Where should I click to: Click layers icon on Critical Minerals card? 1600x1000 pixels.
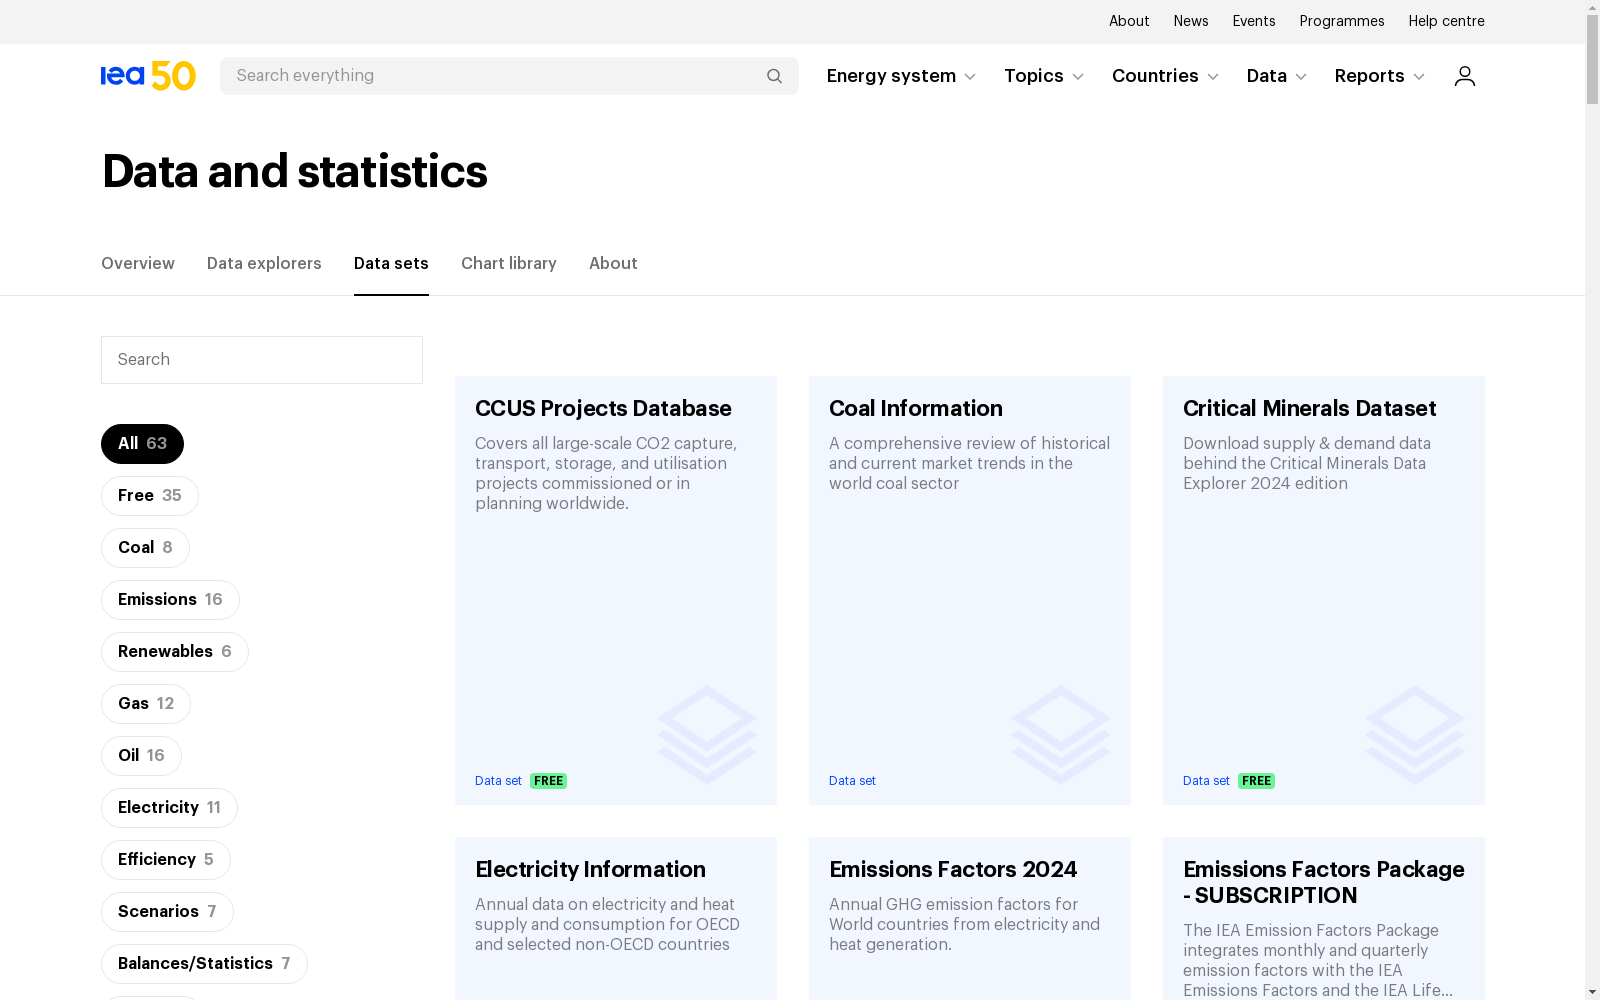click(1414, 734)
